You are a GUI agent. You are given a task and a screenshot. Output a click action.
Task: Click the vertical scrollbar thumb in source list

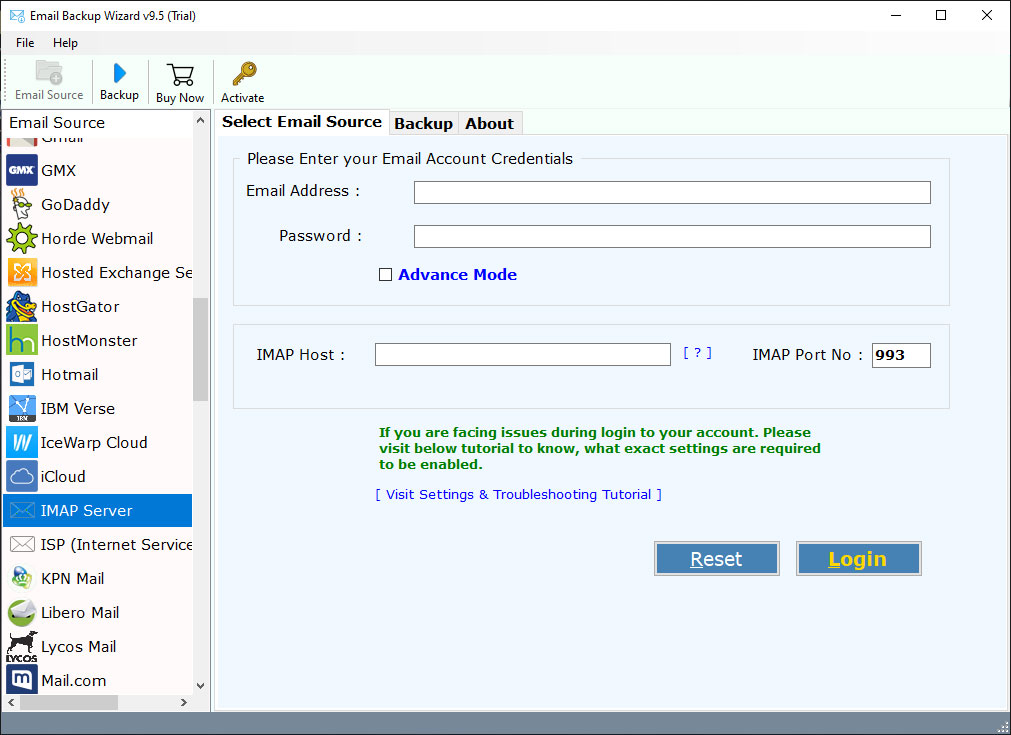pyautogui.click(x=201, y=349)
